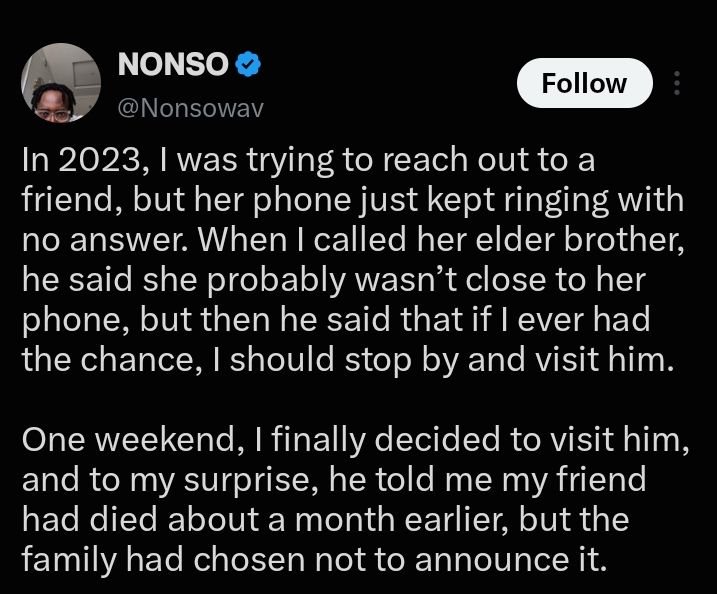Click the word "friend" at second line start
The image size is (717, 594).
click(67, 200)
